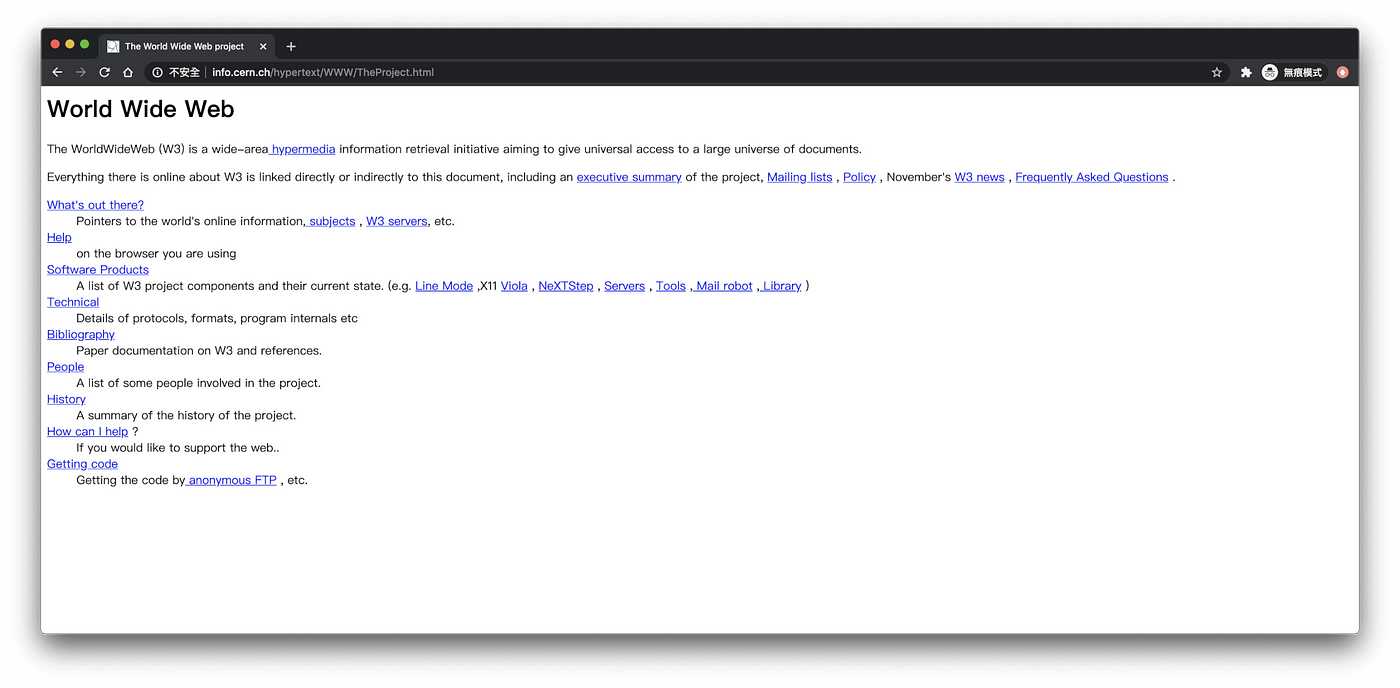The height and width of the screenshot is (688, 1400).
Task: Follow the Mail robot link
Action: pyautogui.click(x=722, y=286)
